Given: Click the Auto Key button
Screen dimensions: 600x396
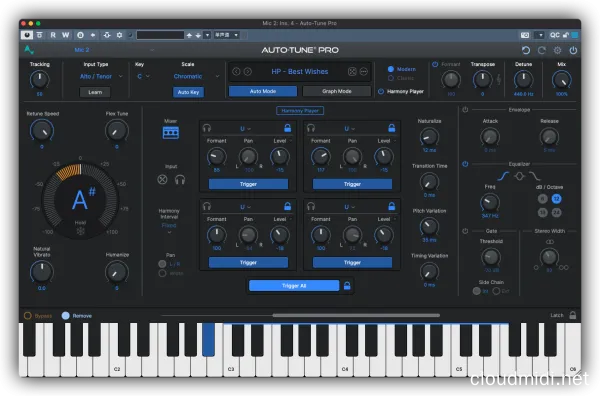Looking at the screenshot, I should click(188, 92).
